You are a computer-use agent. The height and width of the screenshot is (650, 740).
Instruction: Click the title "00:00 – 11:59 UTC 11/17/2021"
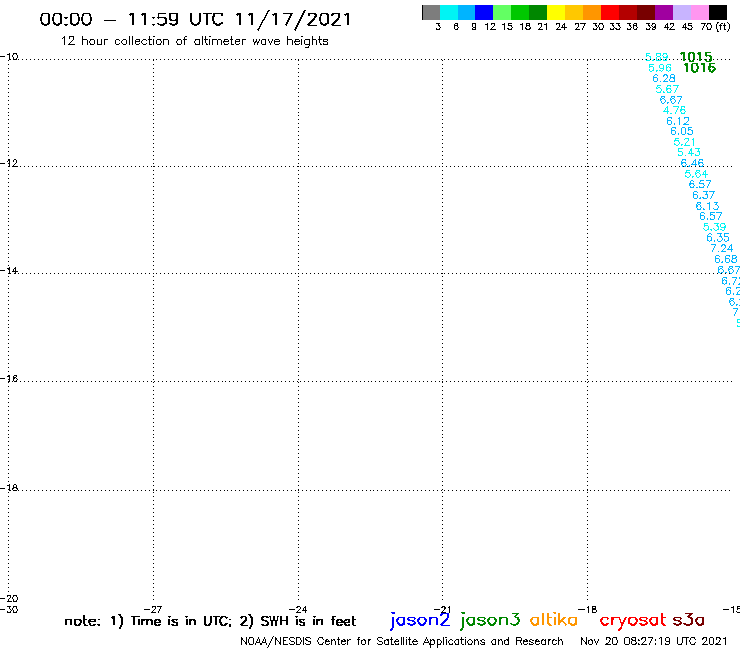click(x=195, y=20)
